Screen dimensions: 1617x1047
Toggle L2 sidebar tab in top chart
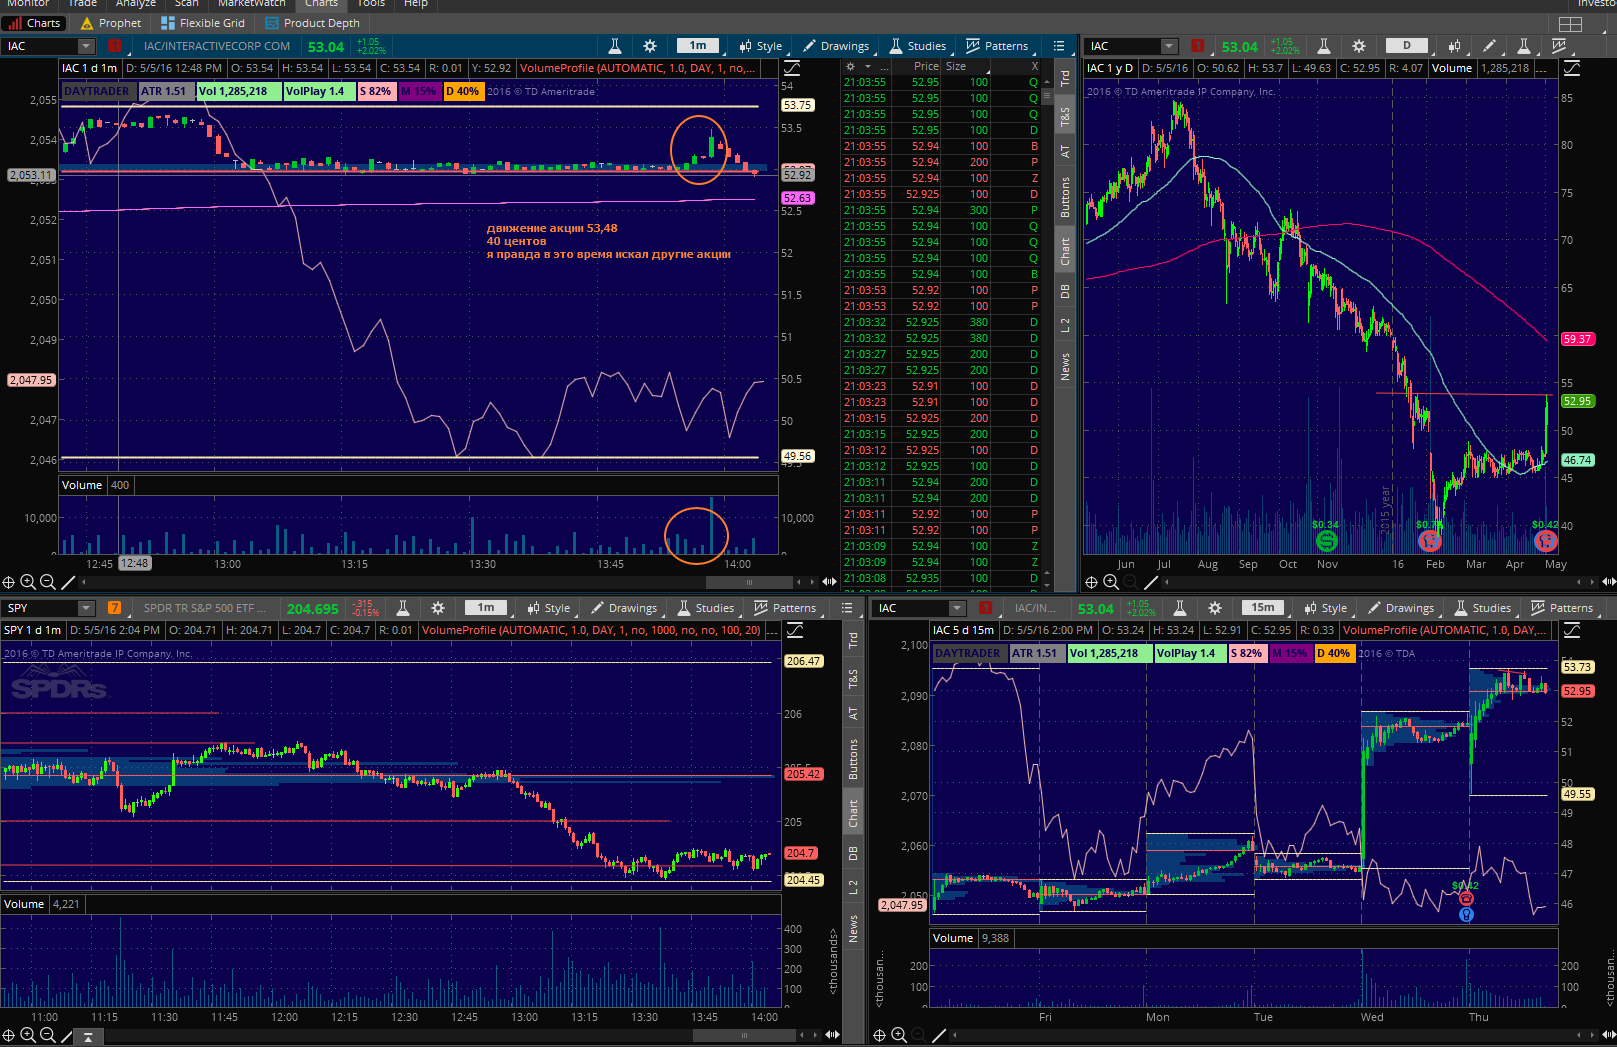(1065, 325)
